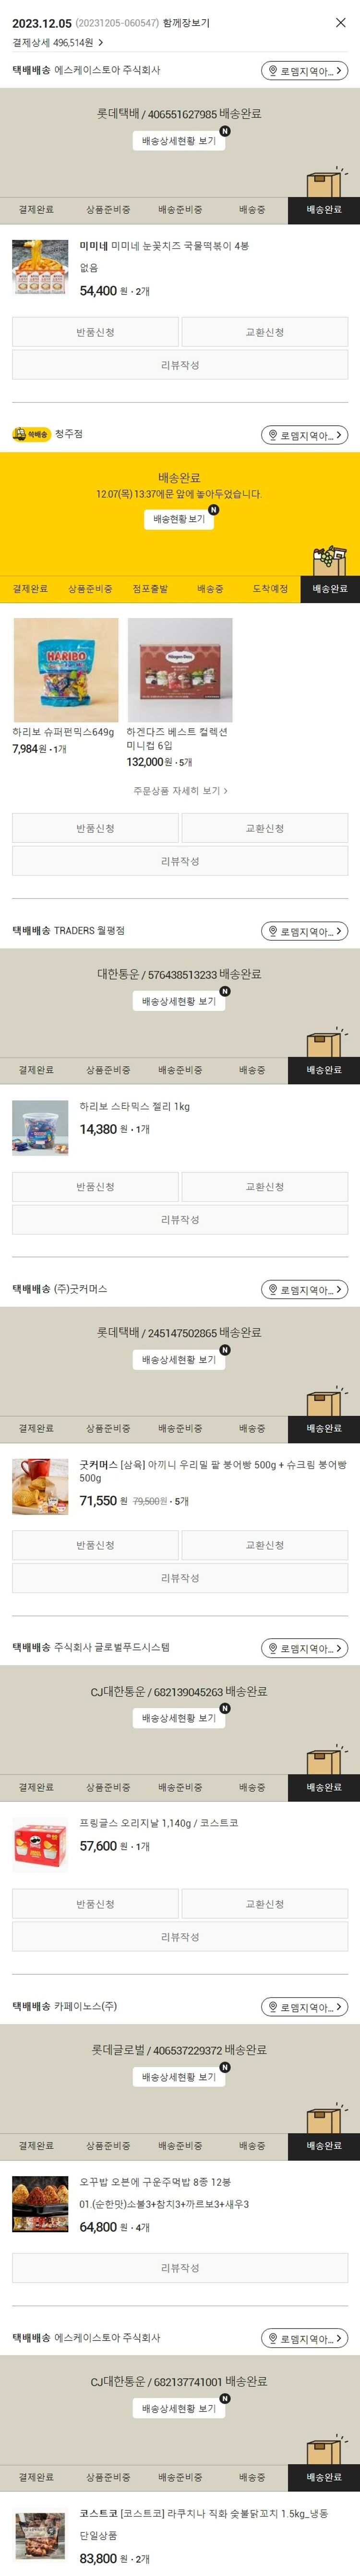Open the delivery address pin for 청주점 쓱배송

[304, 435]
